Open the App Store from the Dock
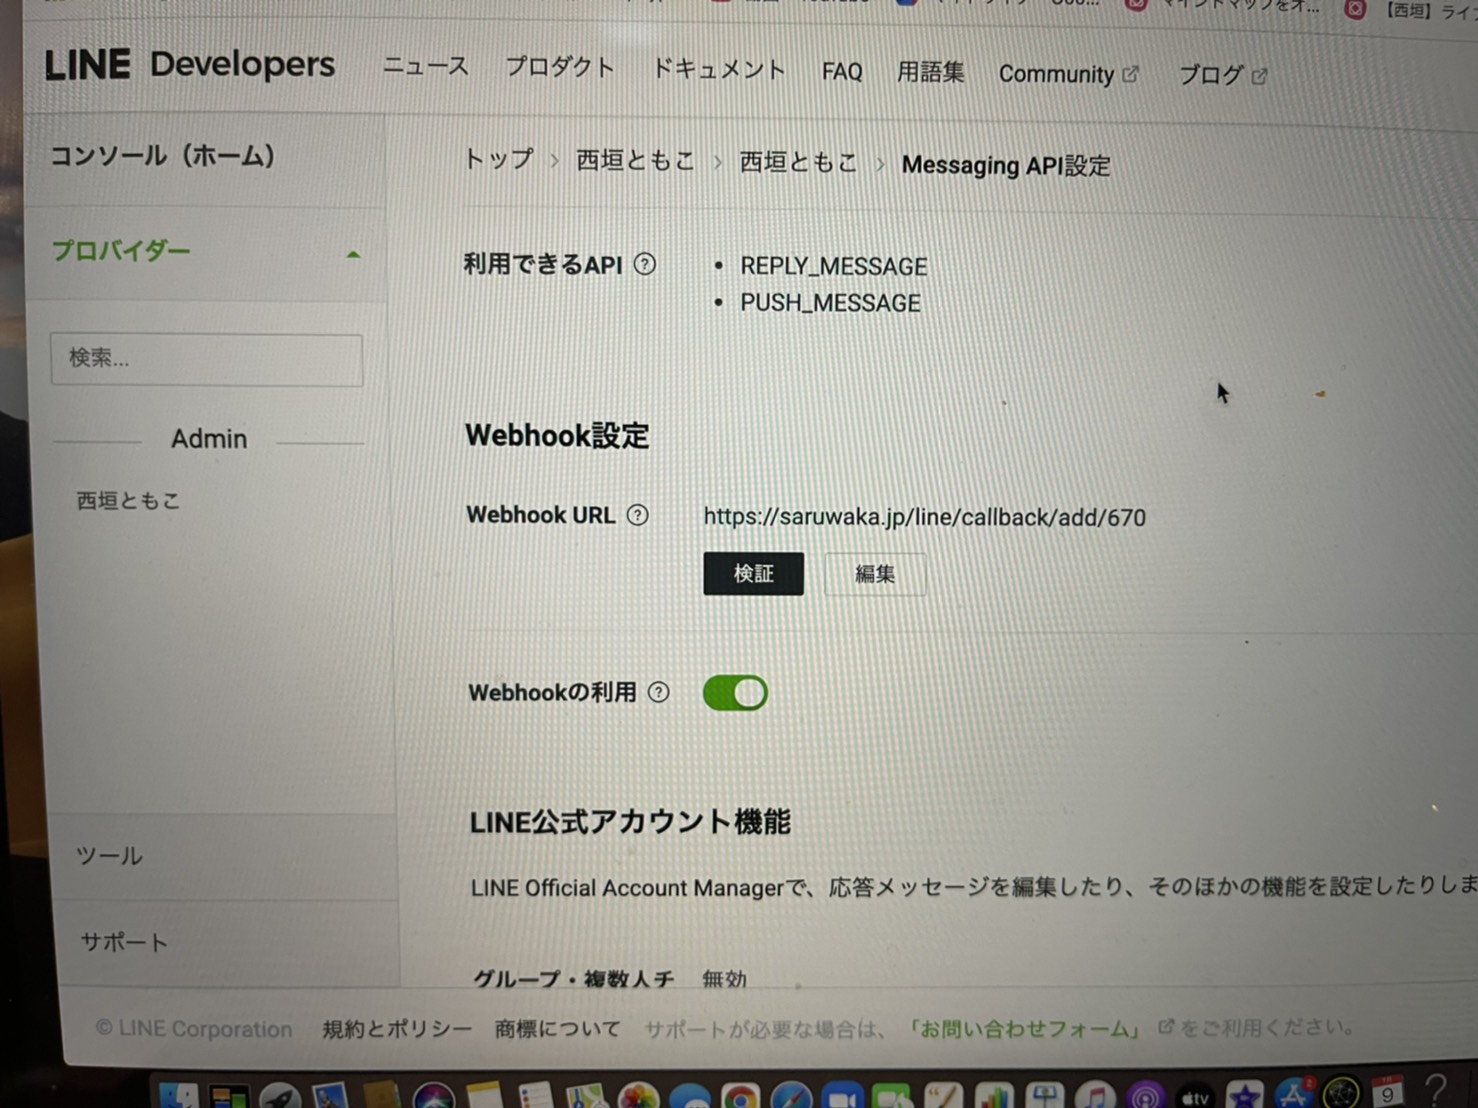This screenshot has width=1478, height=1108. pyautogui.click(x=1293, y=1094)
